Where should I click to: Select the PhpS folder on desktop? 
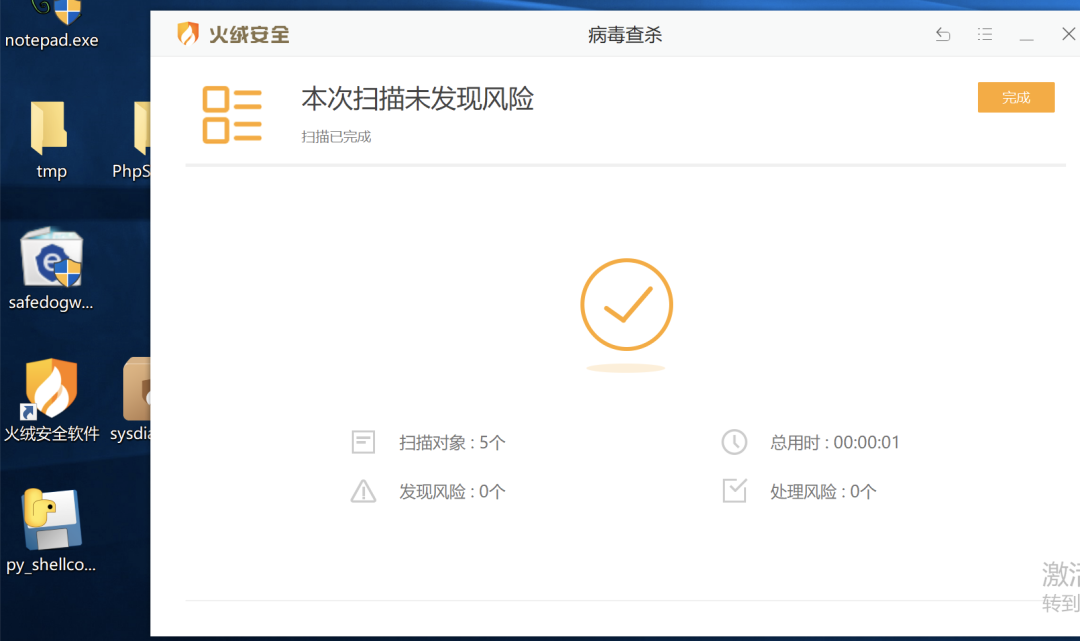[x=134, y=140]
